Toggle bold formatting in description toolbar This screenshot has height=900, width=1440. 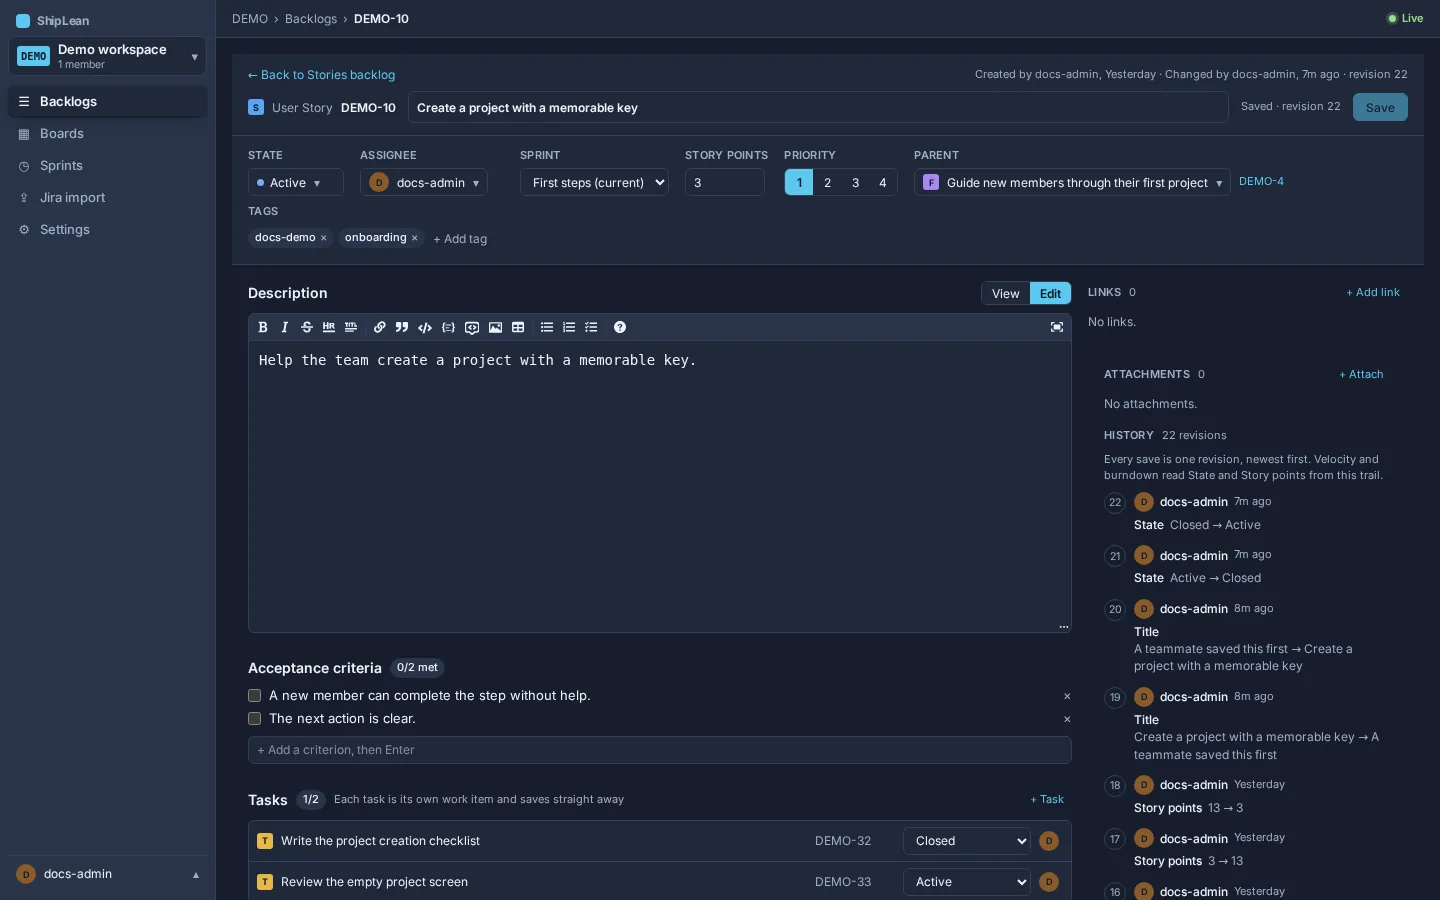(263, 327)
